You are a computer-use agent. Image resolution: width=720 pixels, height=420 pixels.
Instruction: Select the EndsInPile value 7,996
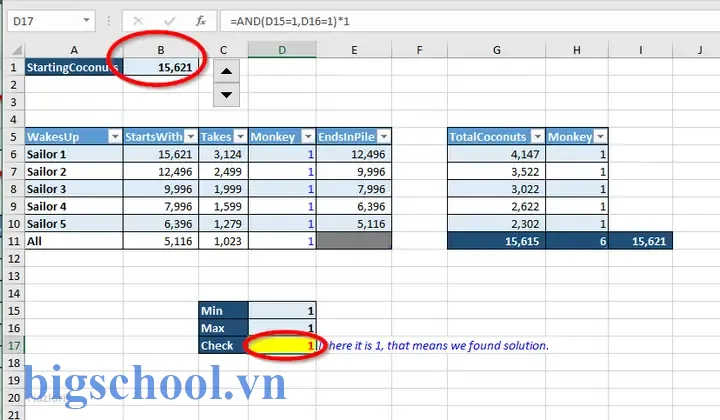(354, 189)
